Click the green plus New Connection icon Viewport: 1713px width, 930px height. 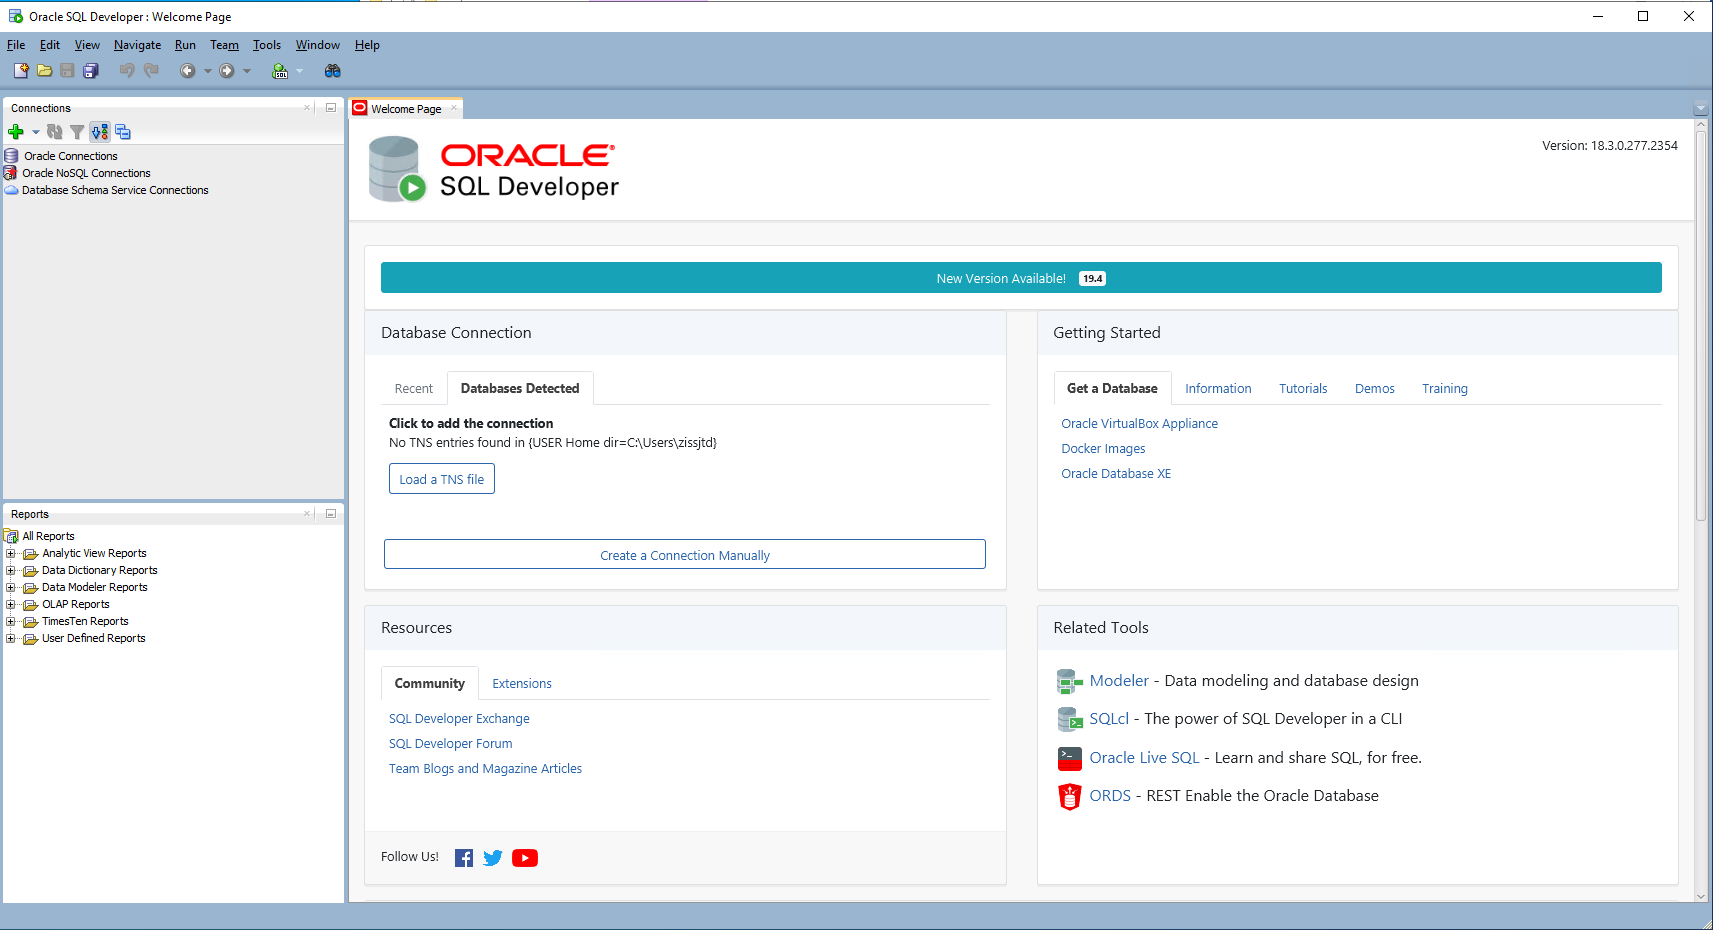16,132
